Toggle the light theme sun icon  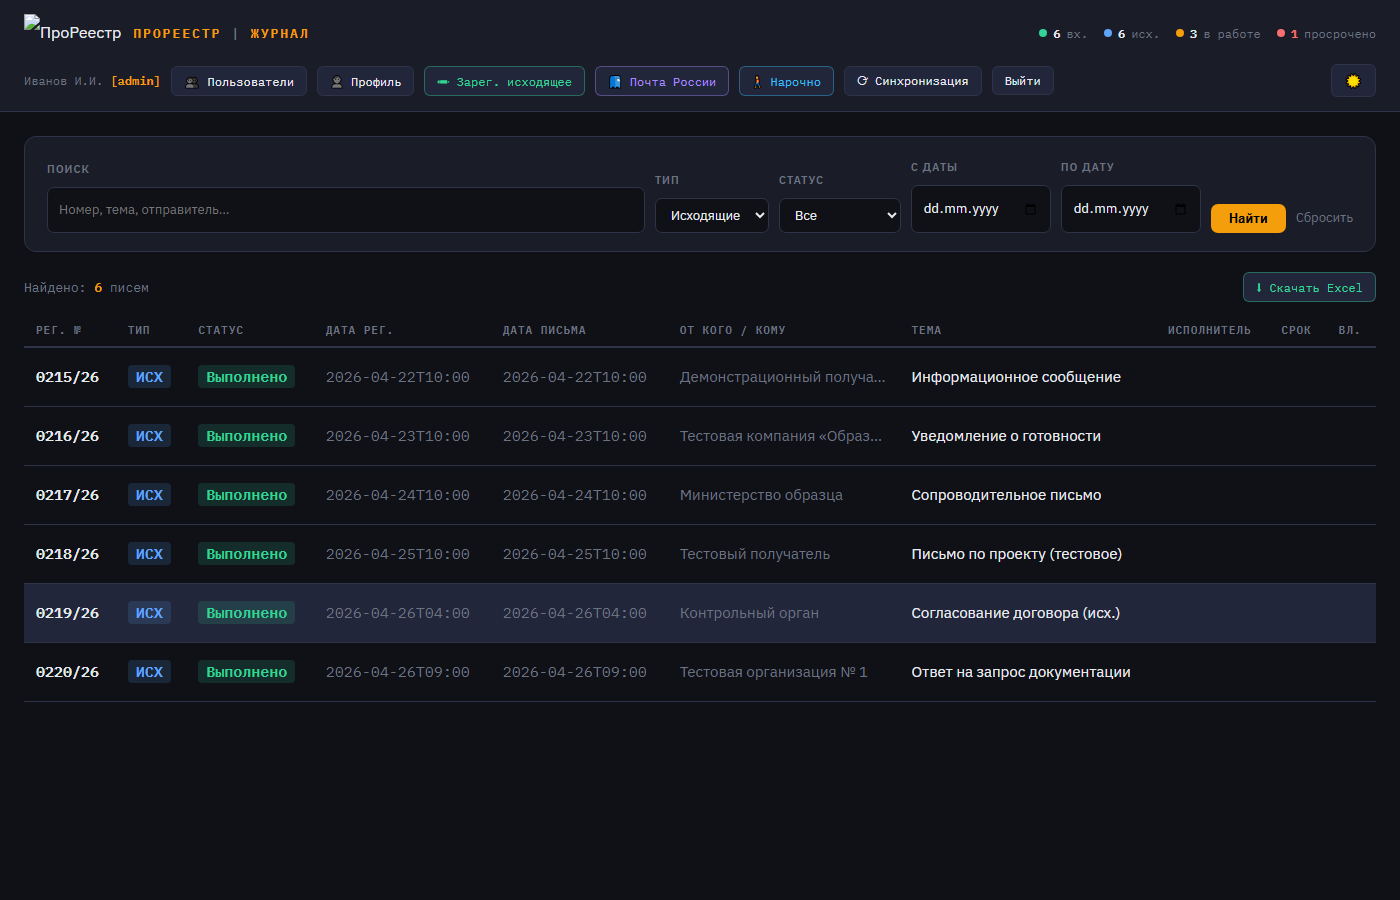point(1353,81)
